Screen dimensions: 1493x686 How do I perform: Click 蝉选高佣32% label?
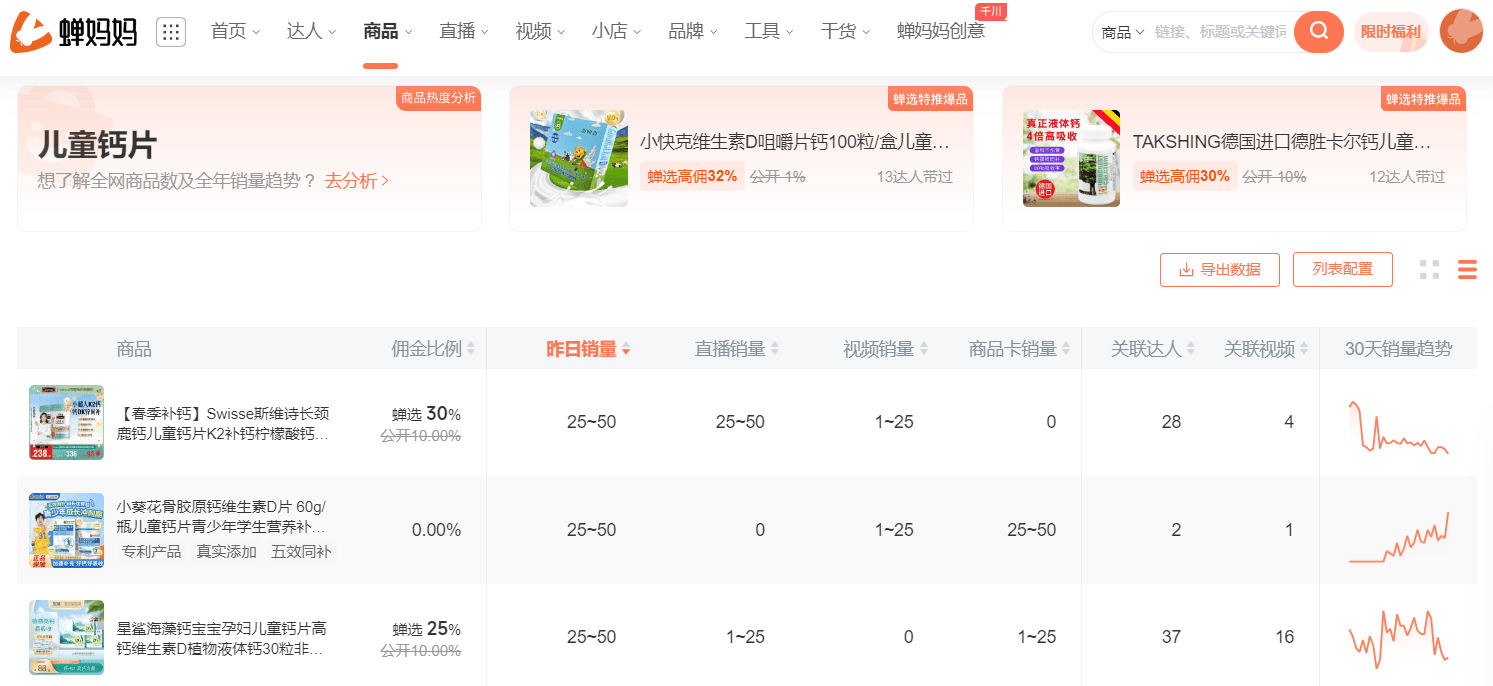692,176
